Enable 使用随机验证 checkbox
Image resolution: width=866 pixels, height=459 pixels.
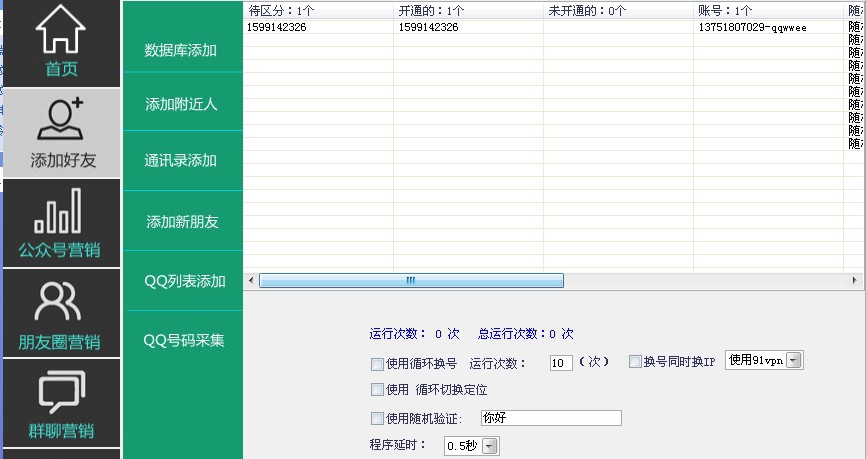coord(377,419)
